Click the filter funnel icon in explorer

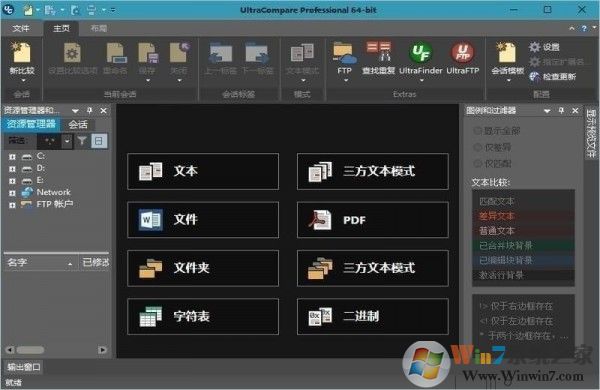click(82, 141)
